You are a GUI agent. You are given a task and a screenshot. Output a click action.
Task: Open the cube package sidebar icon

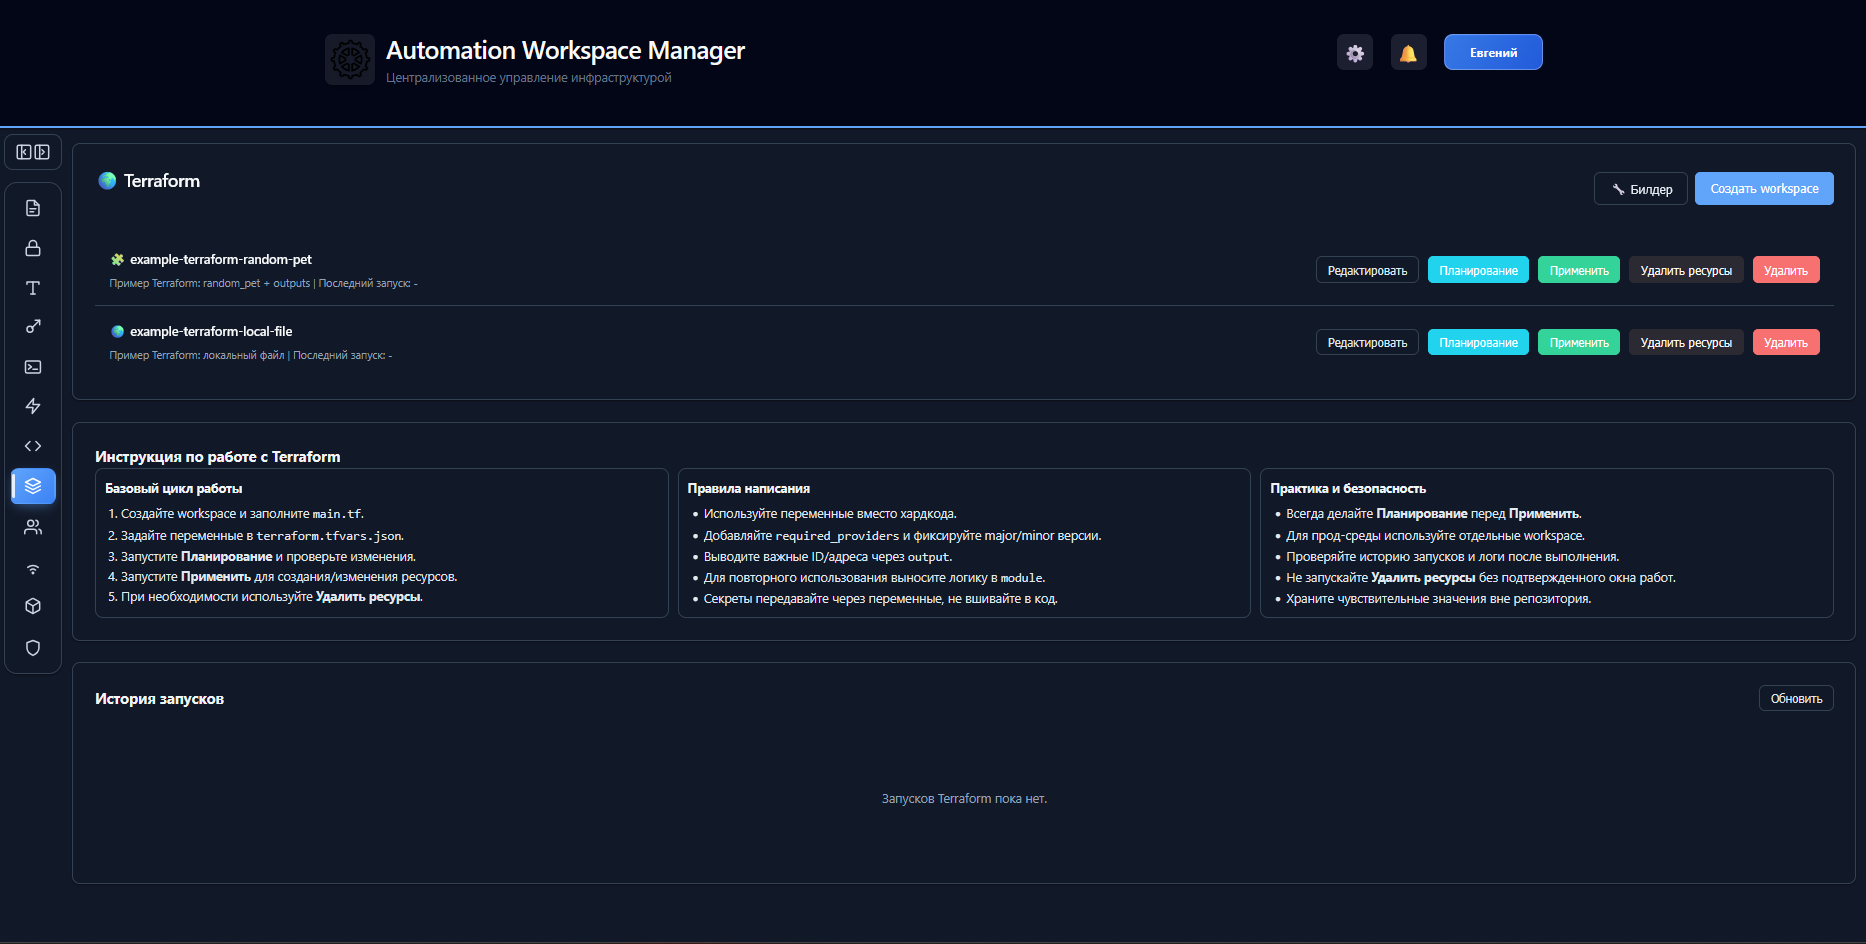coord(33,606)
